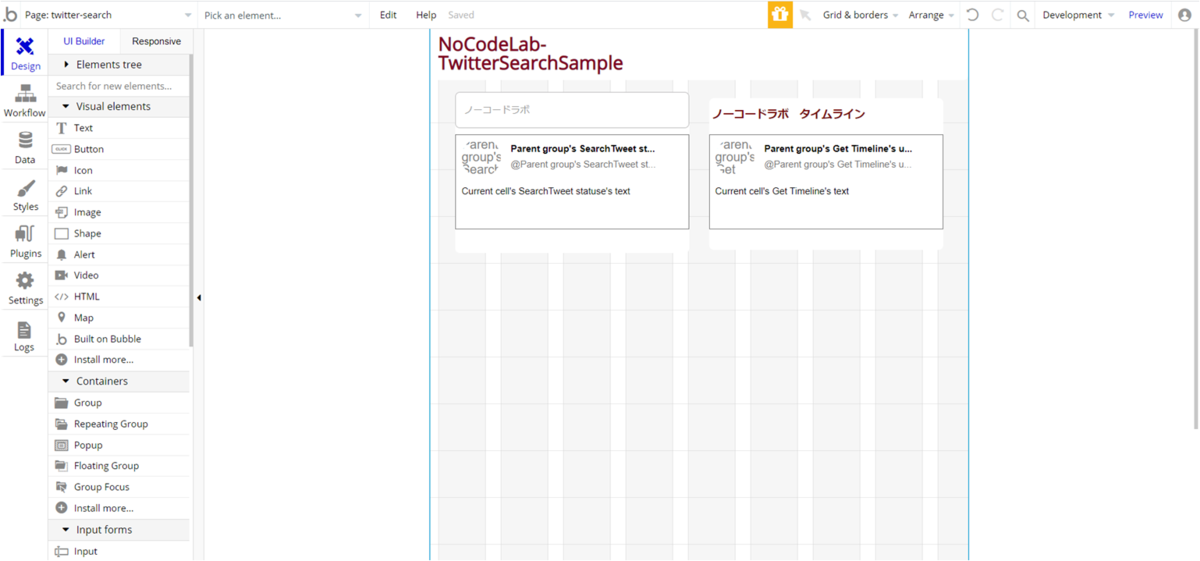Image resolution: width=1200 pixels, height=561 pixels.
Task: Select the Text element
Action: click(118, 128)
